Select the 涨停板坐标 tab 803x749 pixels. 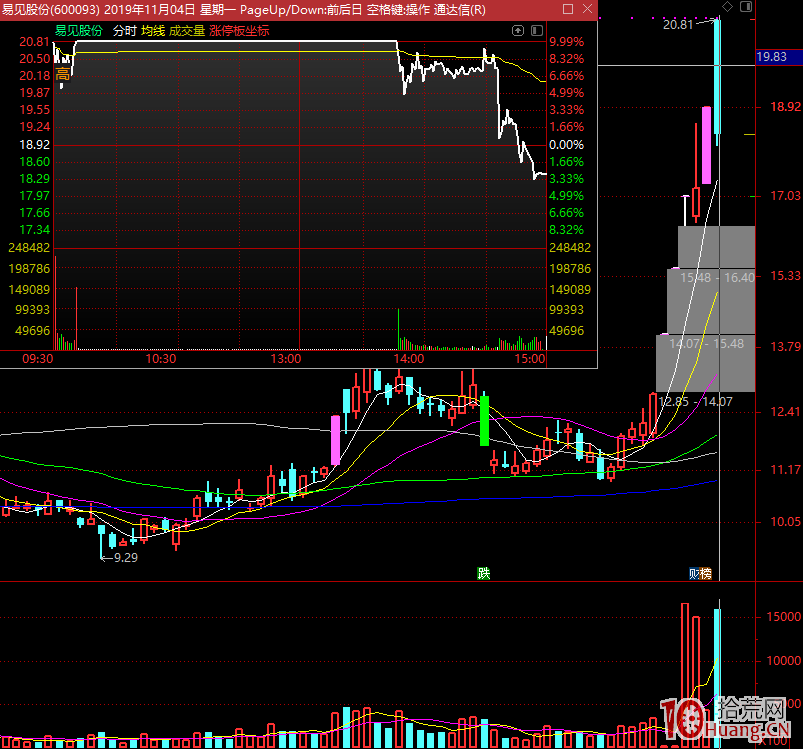(x=239, y=31)
